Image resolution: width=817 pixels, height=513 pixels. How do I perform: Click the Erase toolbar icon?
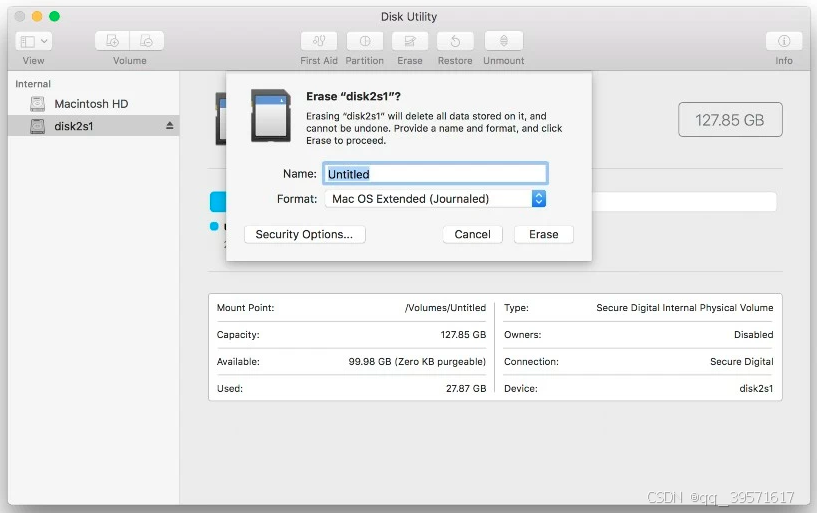tap(410, 41)
